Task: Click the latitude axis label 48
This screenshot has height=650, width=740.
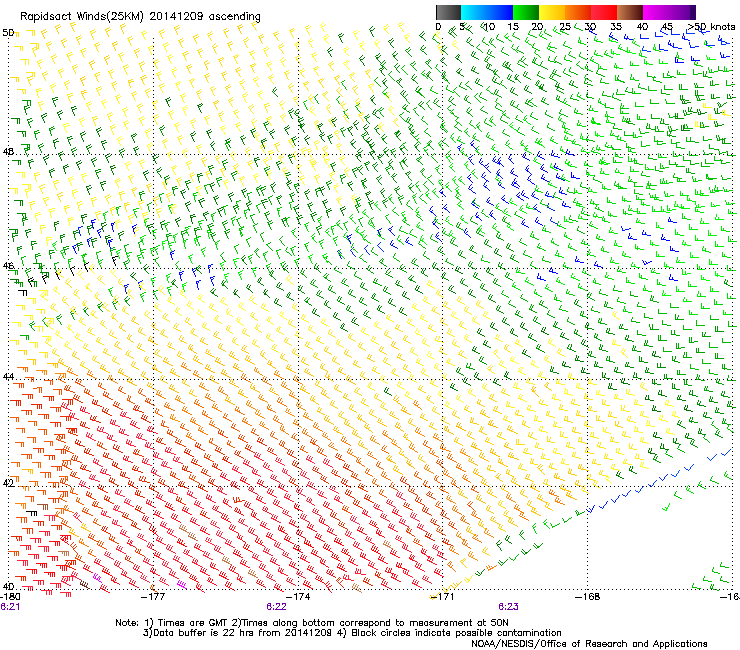Action: (x=8, y=152)
